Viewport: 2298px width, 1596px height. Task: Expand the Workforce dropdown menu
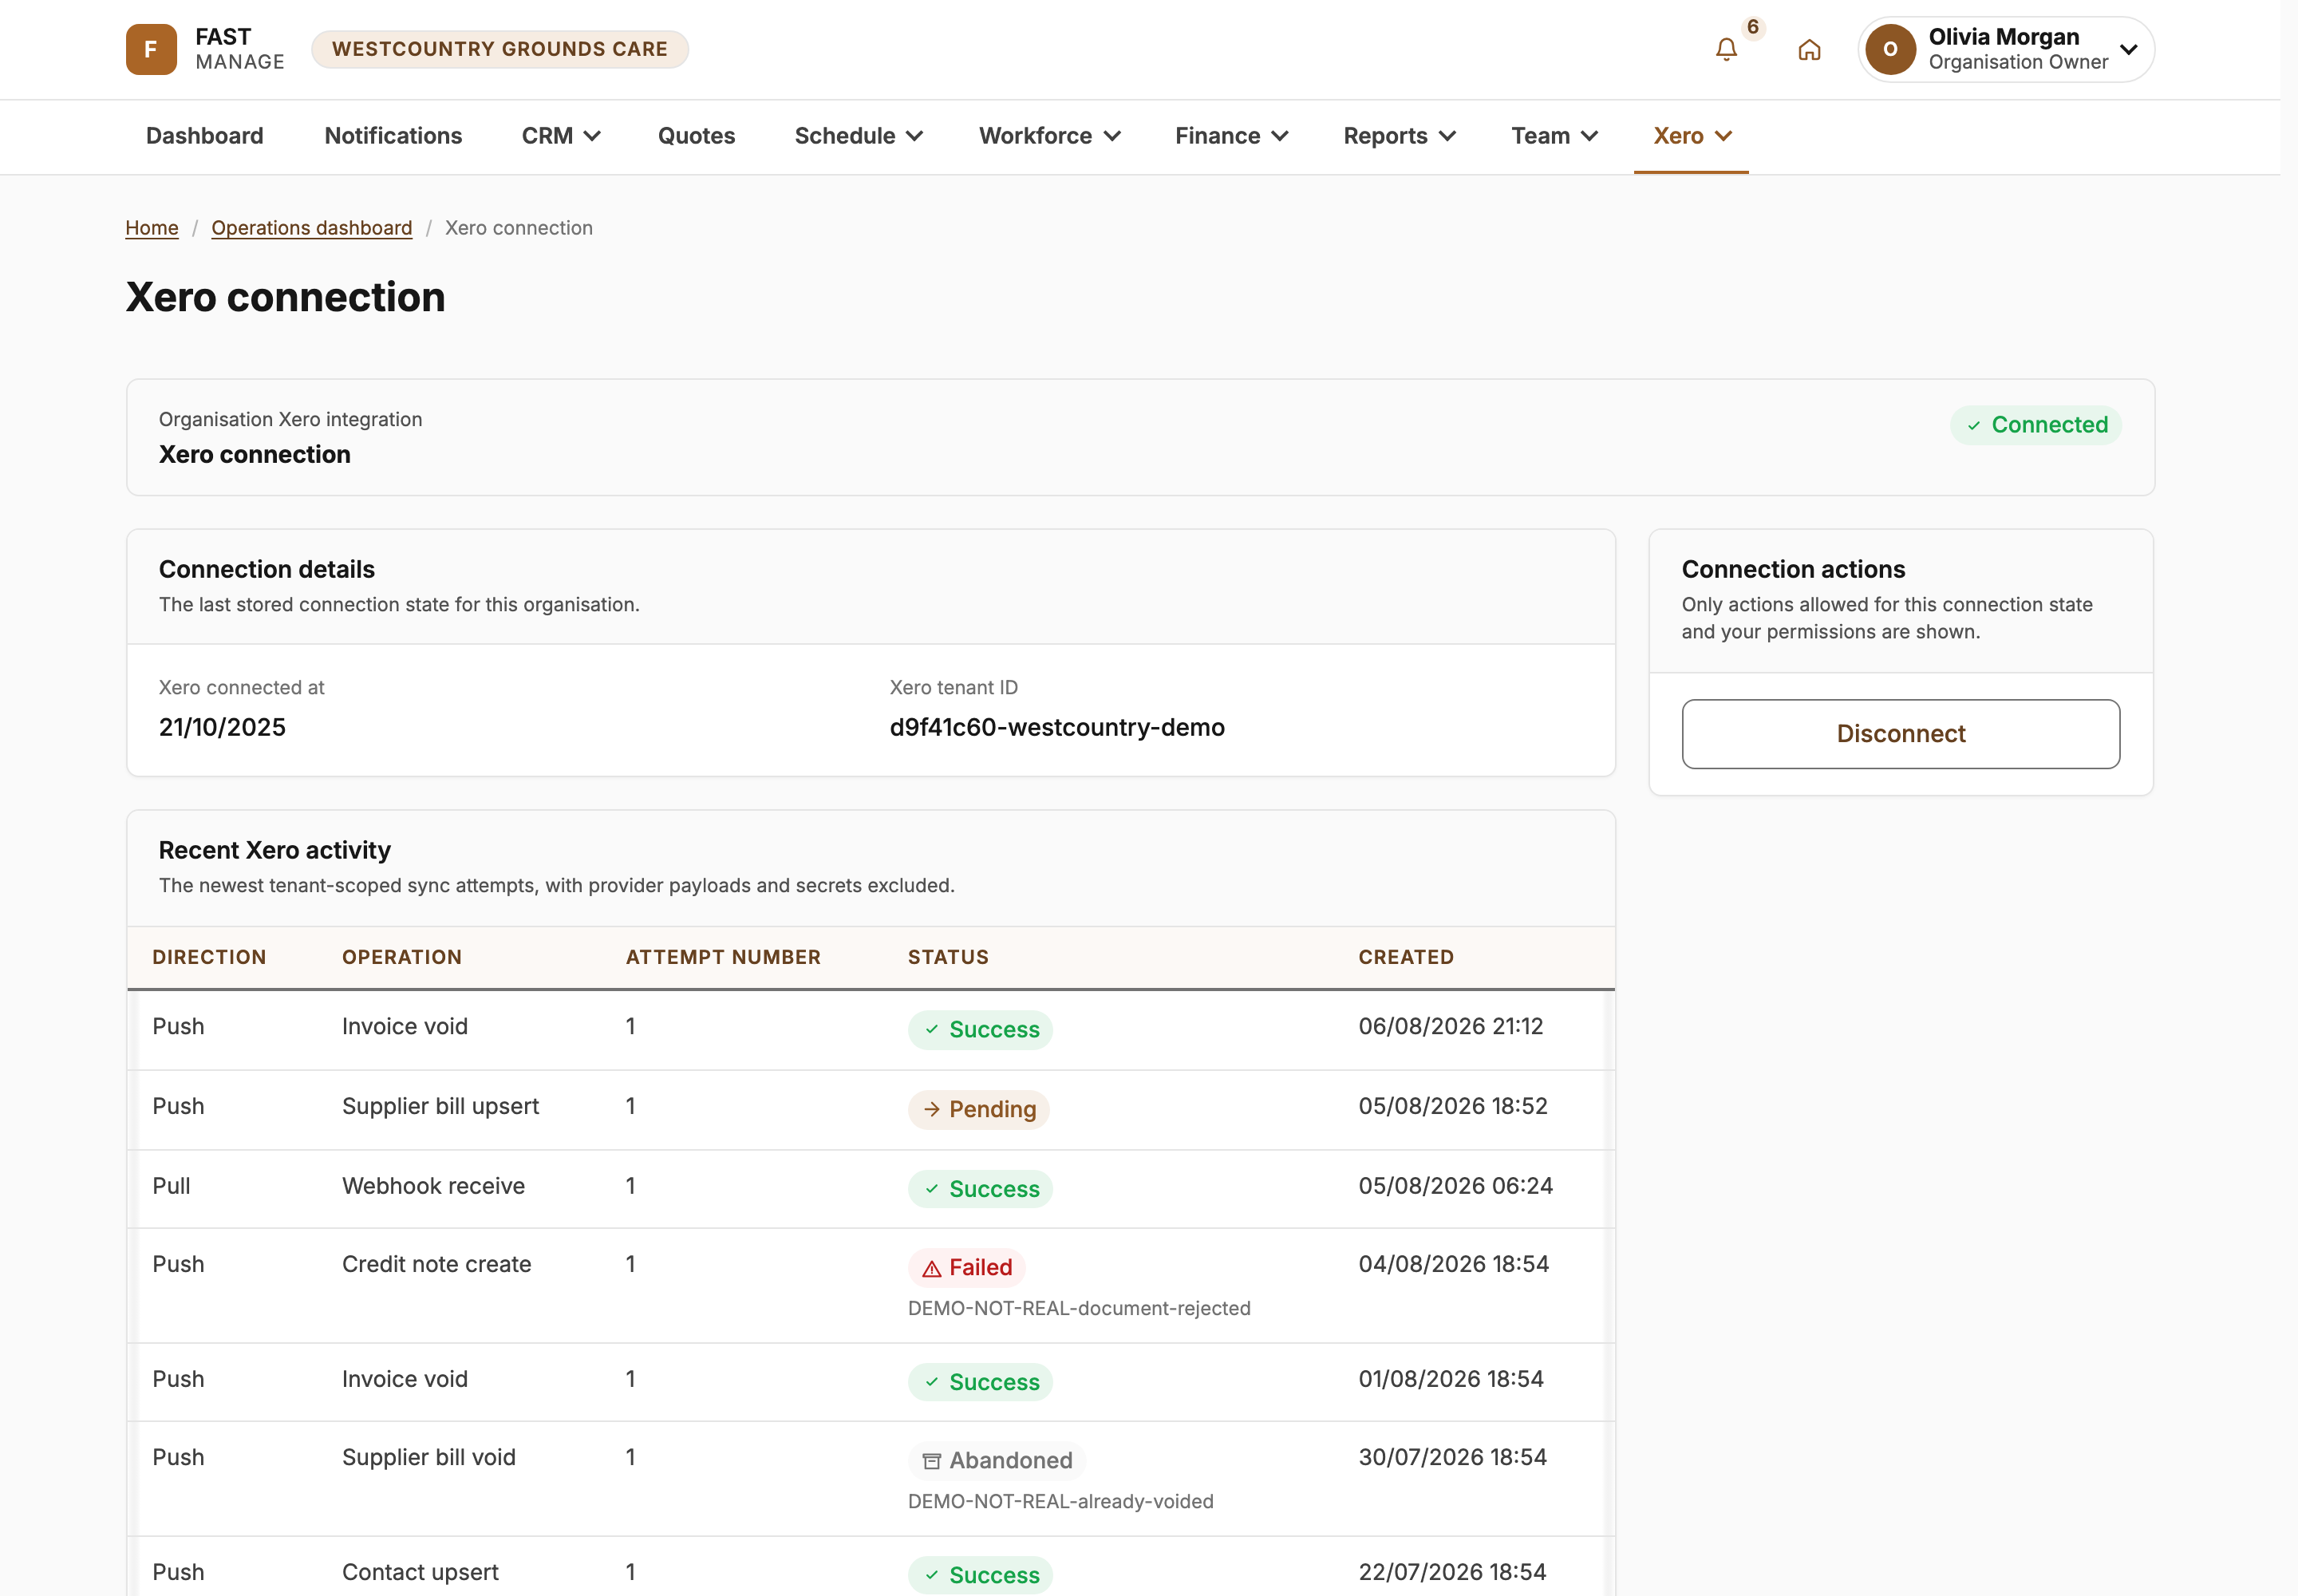pyautogui.click(x=1049, y=136)
